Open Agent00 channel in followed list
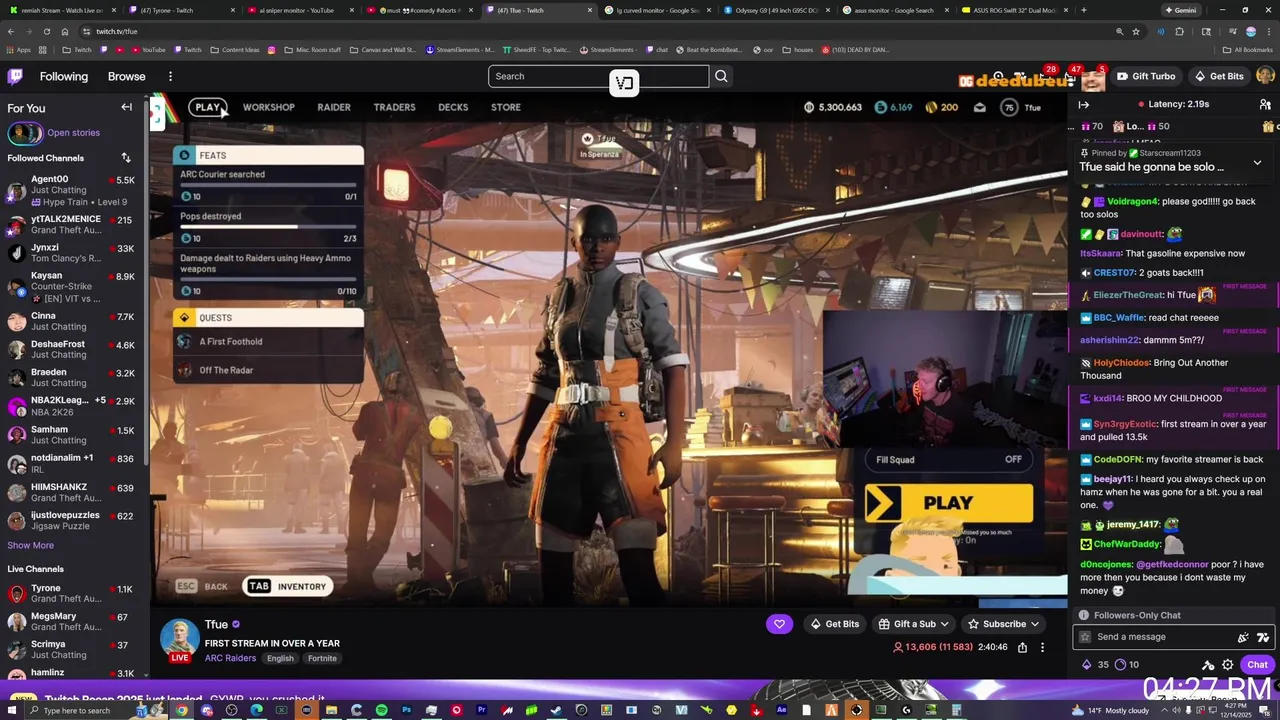Screen dimensions: 1280x720 70,191
